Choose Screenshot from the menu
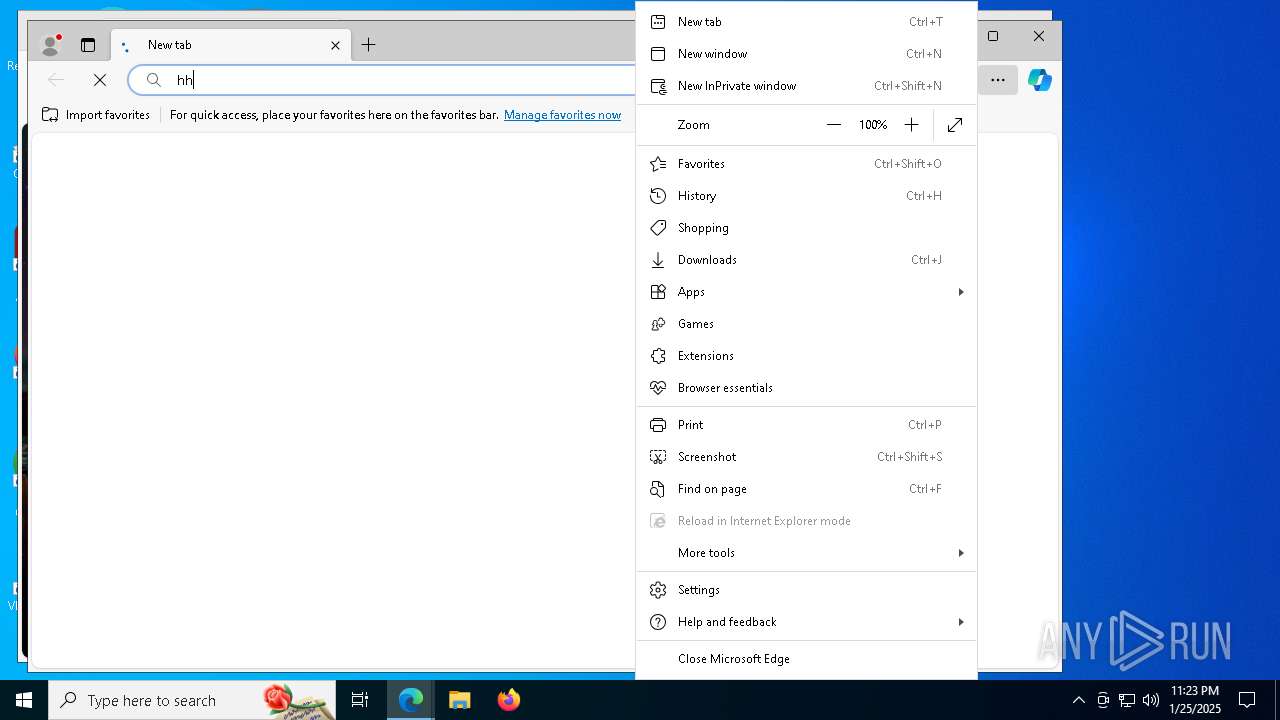 click(806, 457)
